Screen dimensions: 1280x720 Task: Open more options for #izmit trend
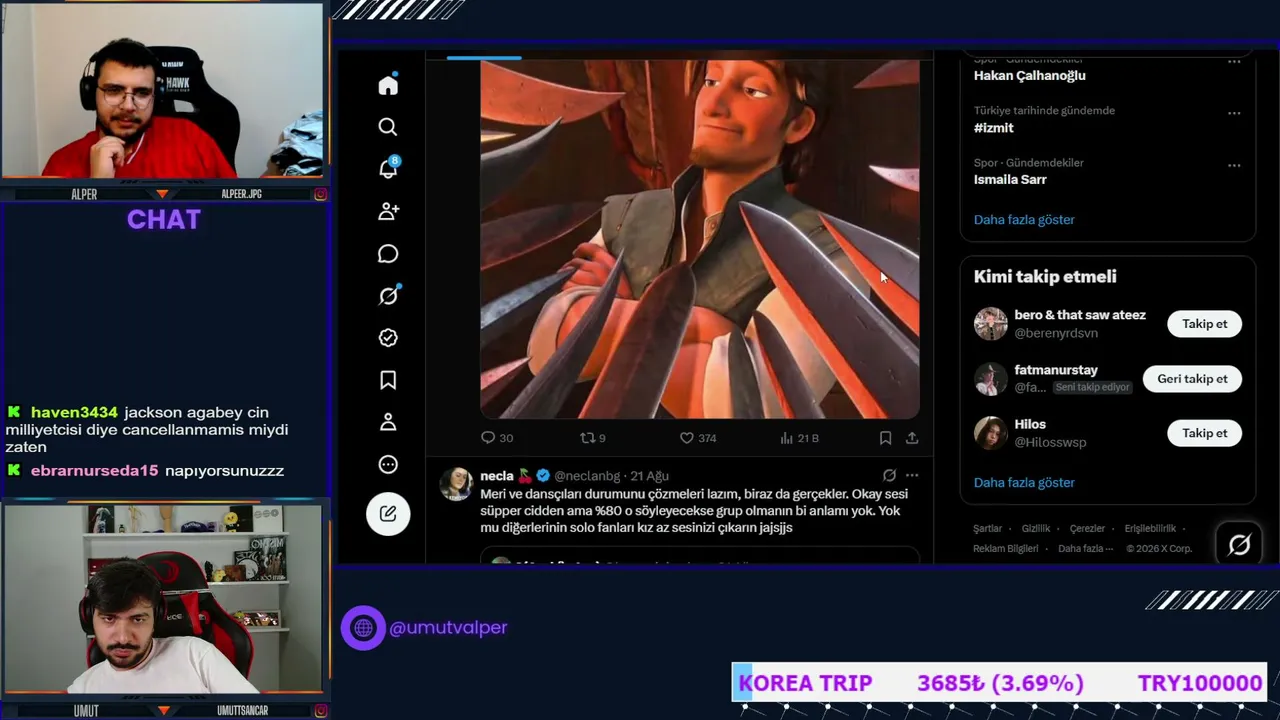point(1234,113)
